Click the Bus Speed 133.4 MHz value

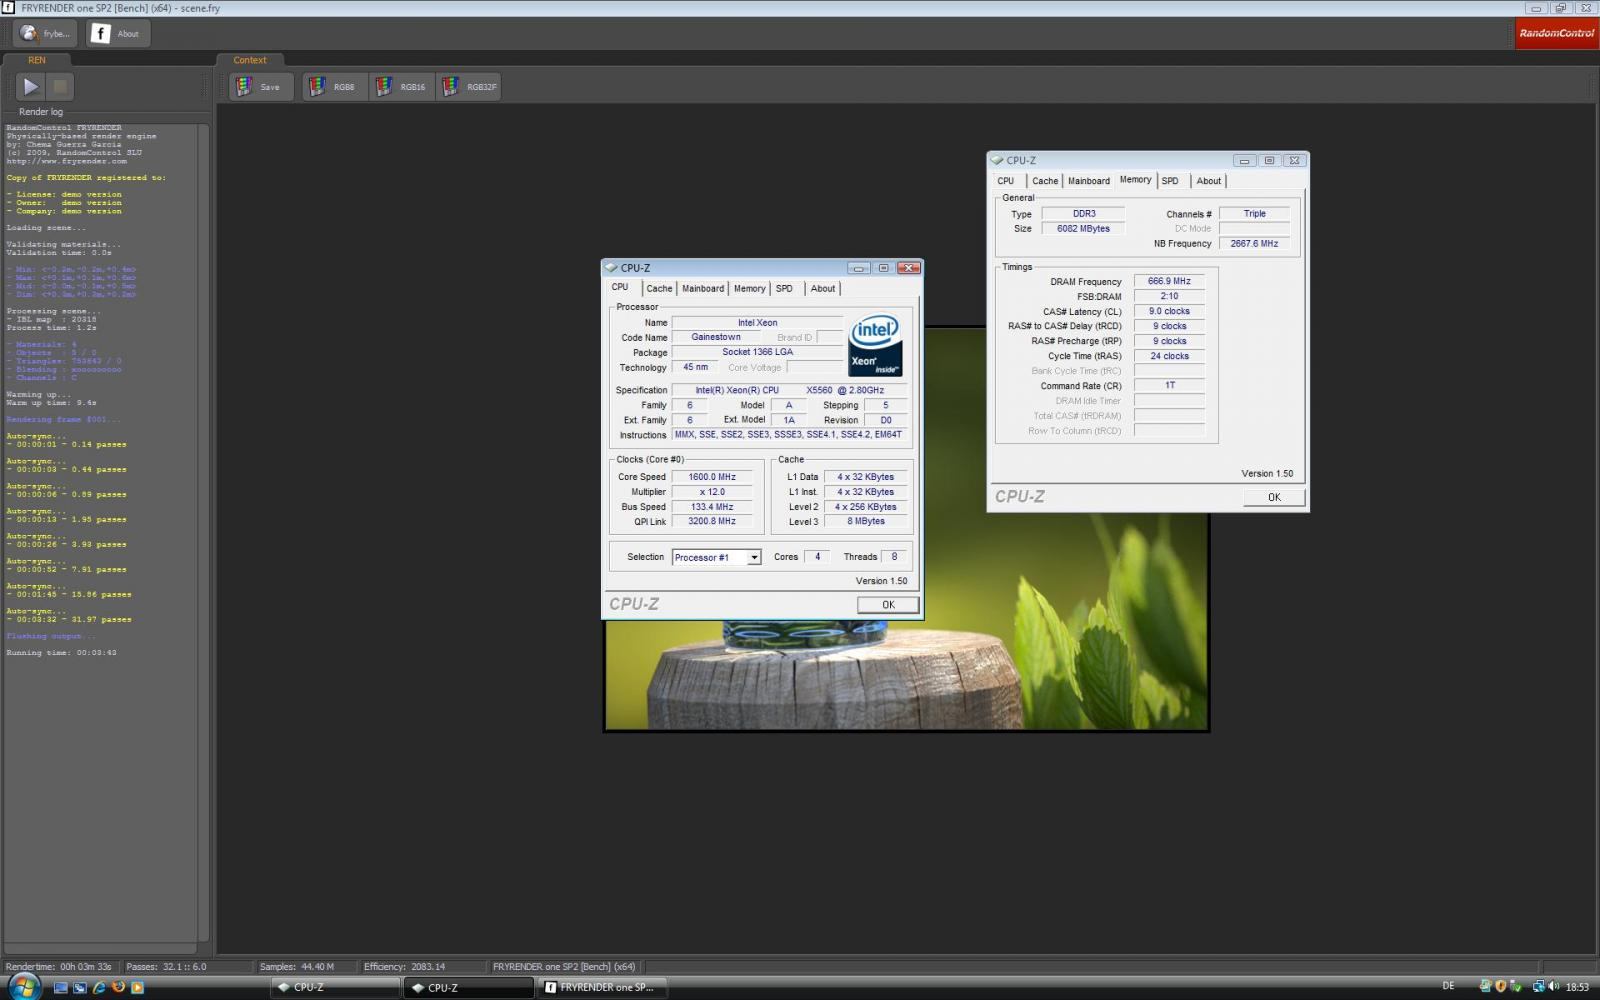pyautogui.click(x=712, y=507)
